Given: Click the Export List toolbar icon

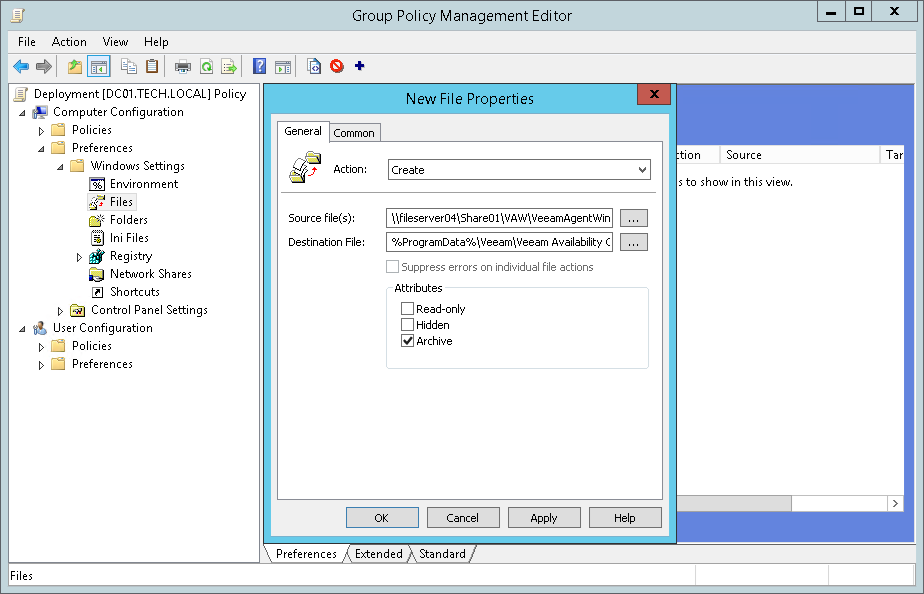Looking at the screenshot, I should 229,66.
